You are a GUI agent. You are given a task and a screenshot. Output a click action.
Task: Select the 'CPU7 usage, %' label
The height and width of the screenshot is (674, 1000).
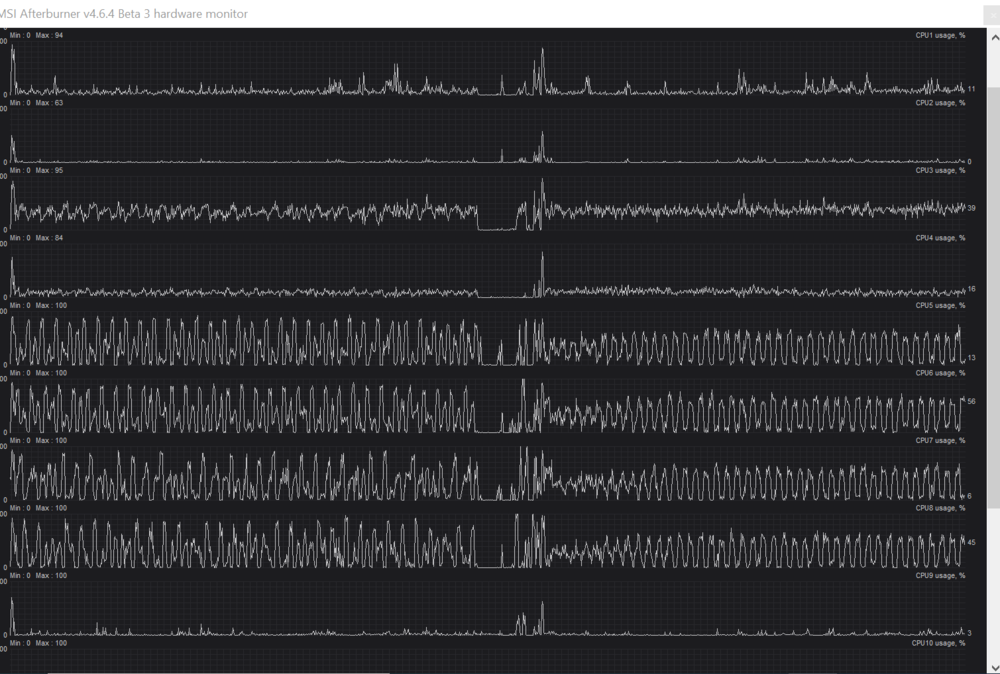pos(940,441)
